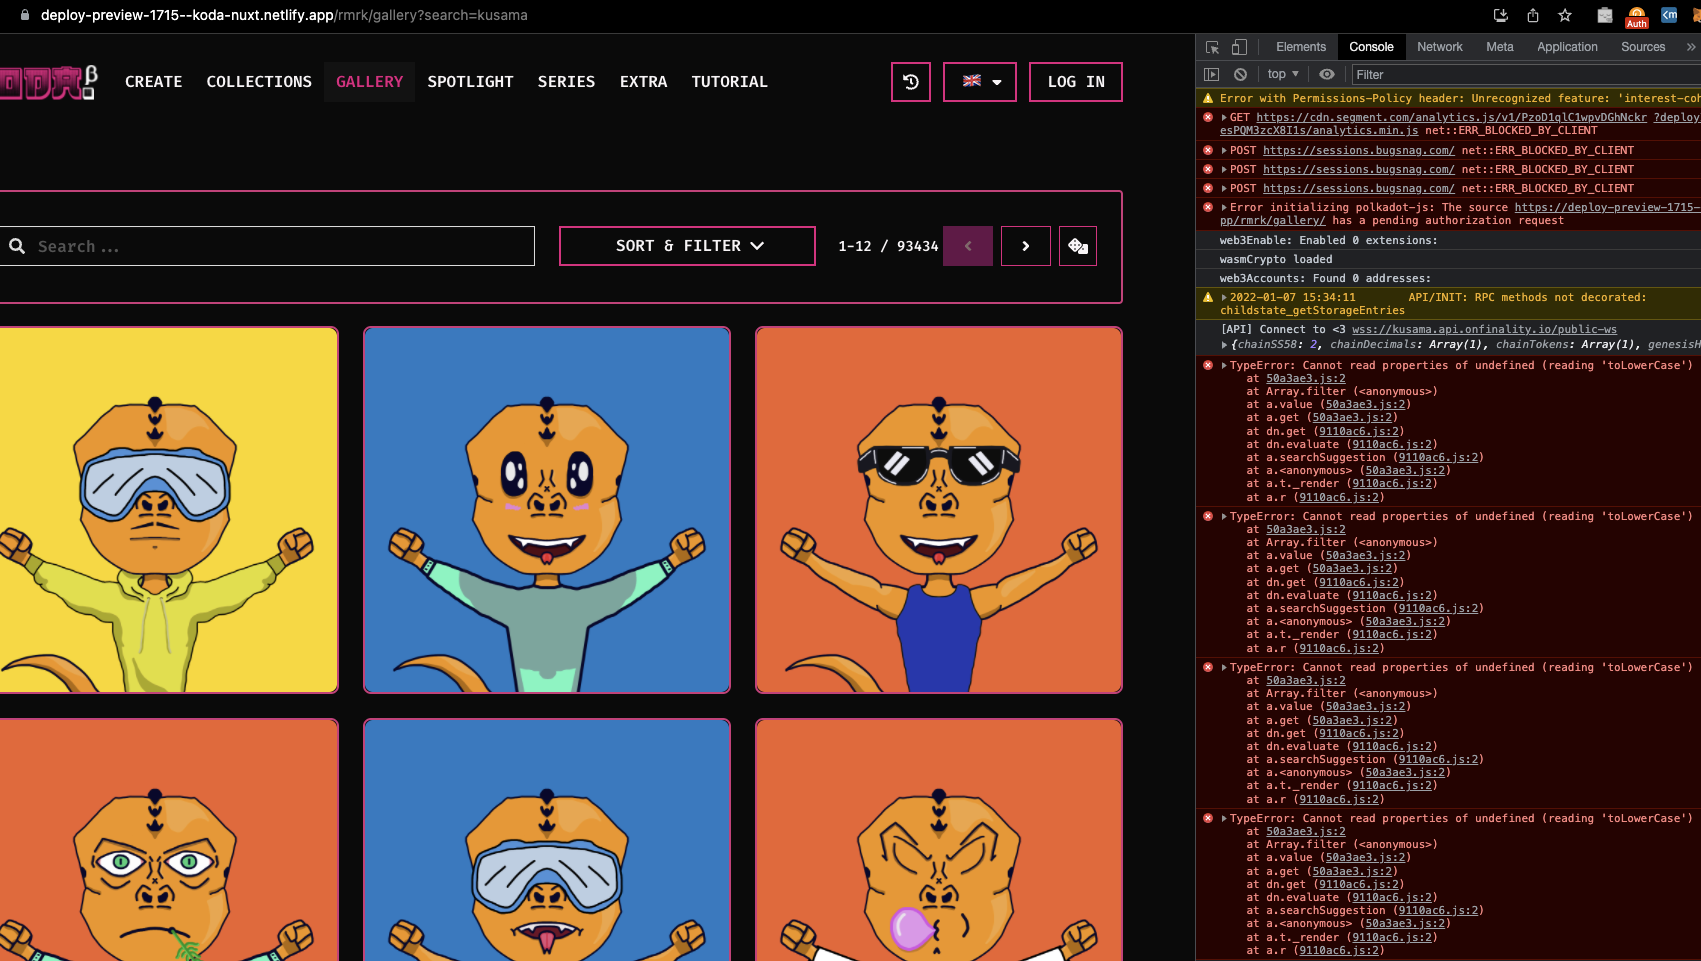Select the 'wasmCrypto loaded' console line
The width and height of the screenshot is (1701, 961).
[x=1276, y=259]
